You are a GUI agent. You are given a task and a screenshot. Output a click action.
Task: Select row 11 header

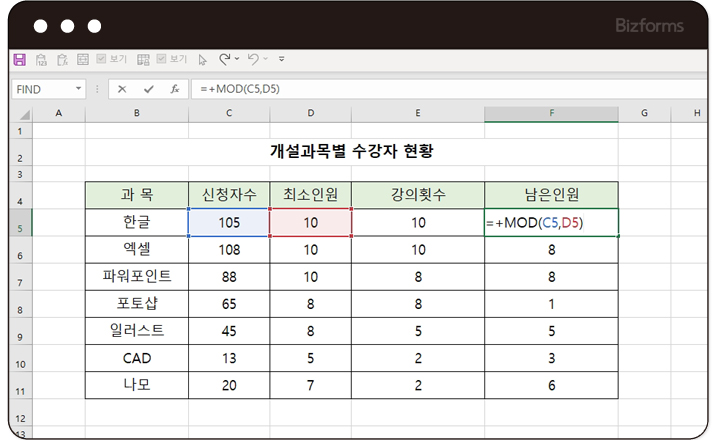coord(20,385)
